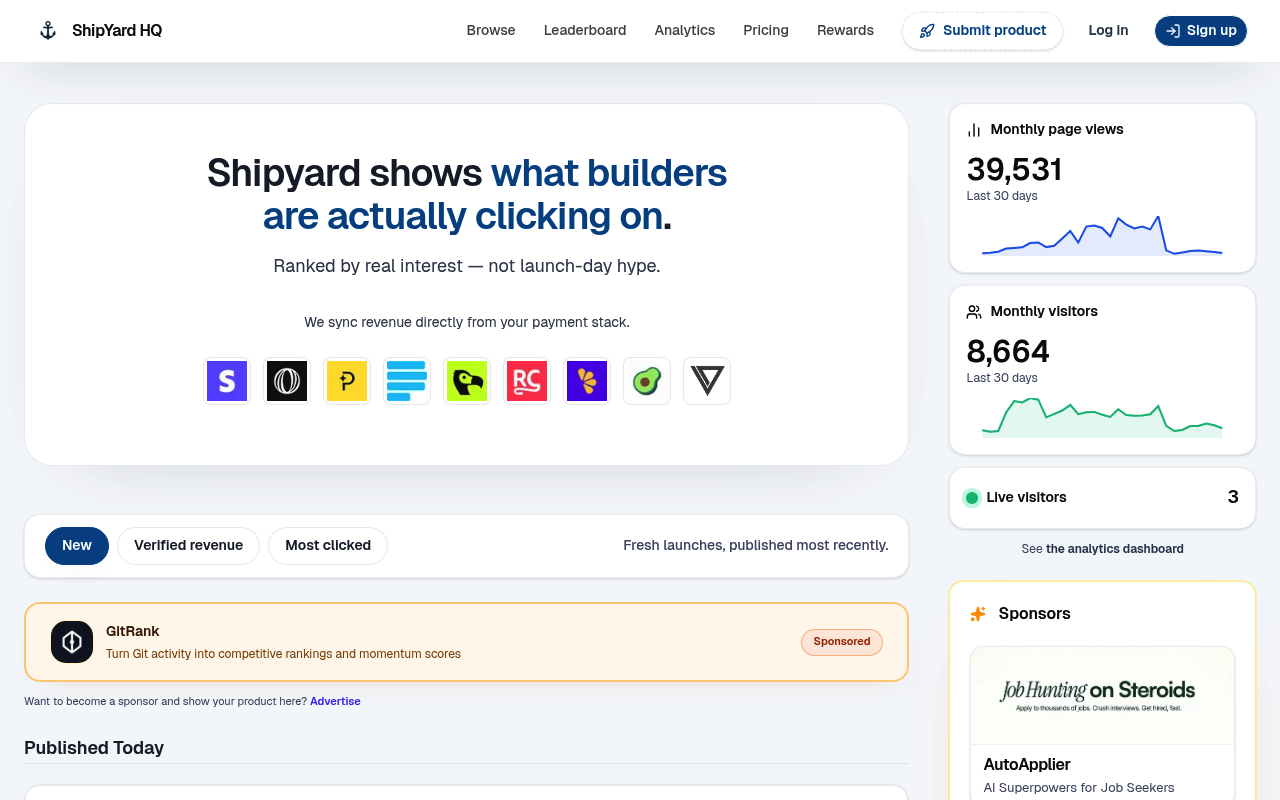Click the ShipYard HQ brand name
Image resolution: width=1280 pixels, height=800 pixels.
click(117, 31)
